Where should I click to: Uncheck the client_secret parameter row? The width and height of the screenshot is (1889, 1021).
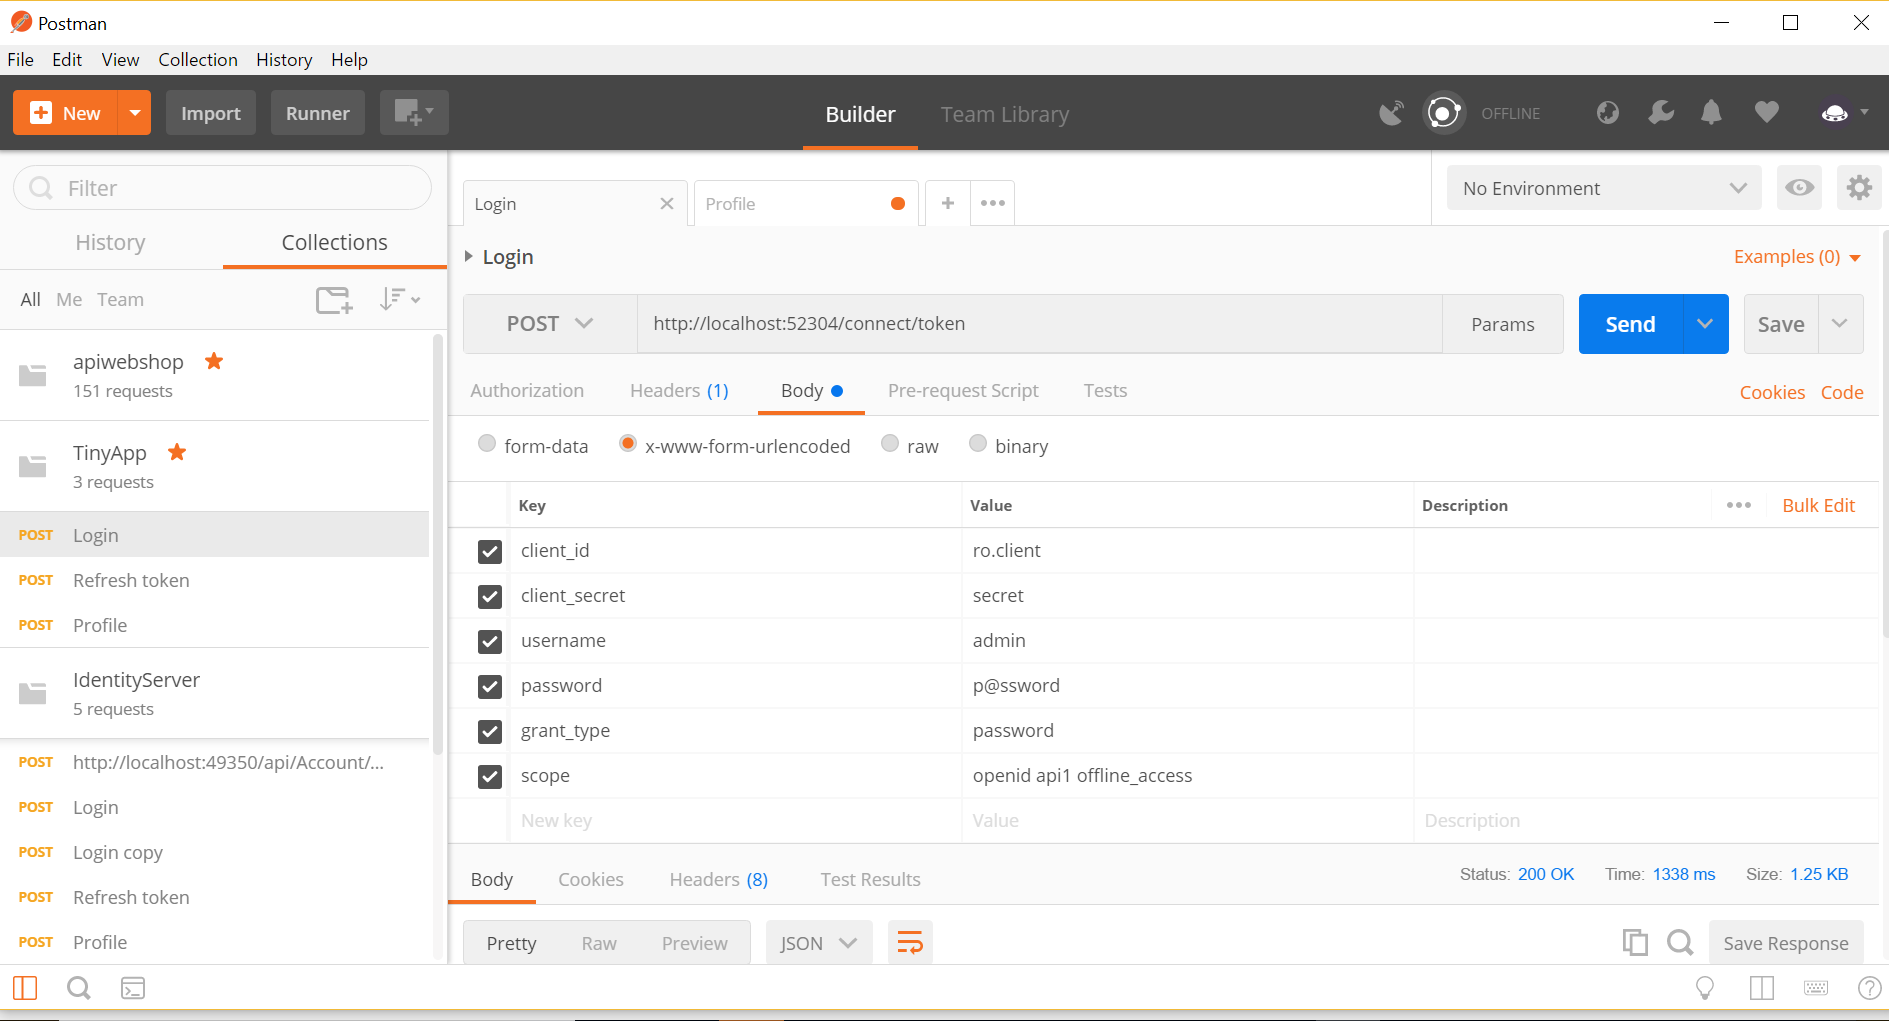[x=490, y=596]
